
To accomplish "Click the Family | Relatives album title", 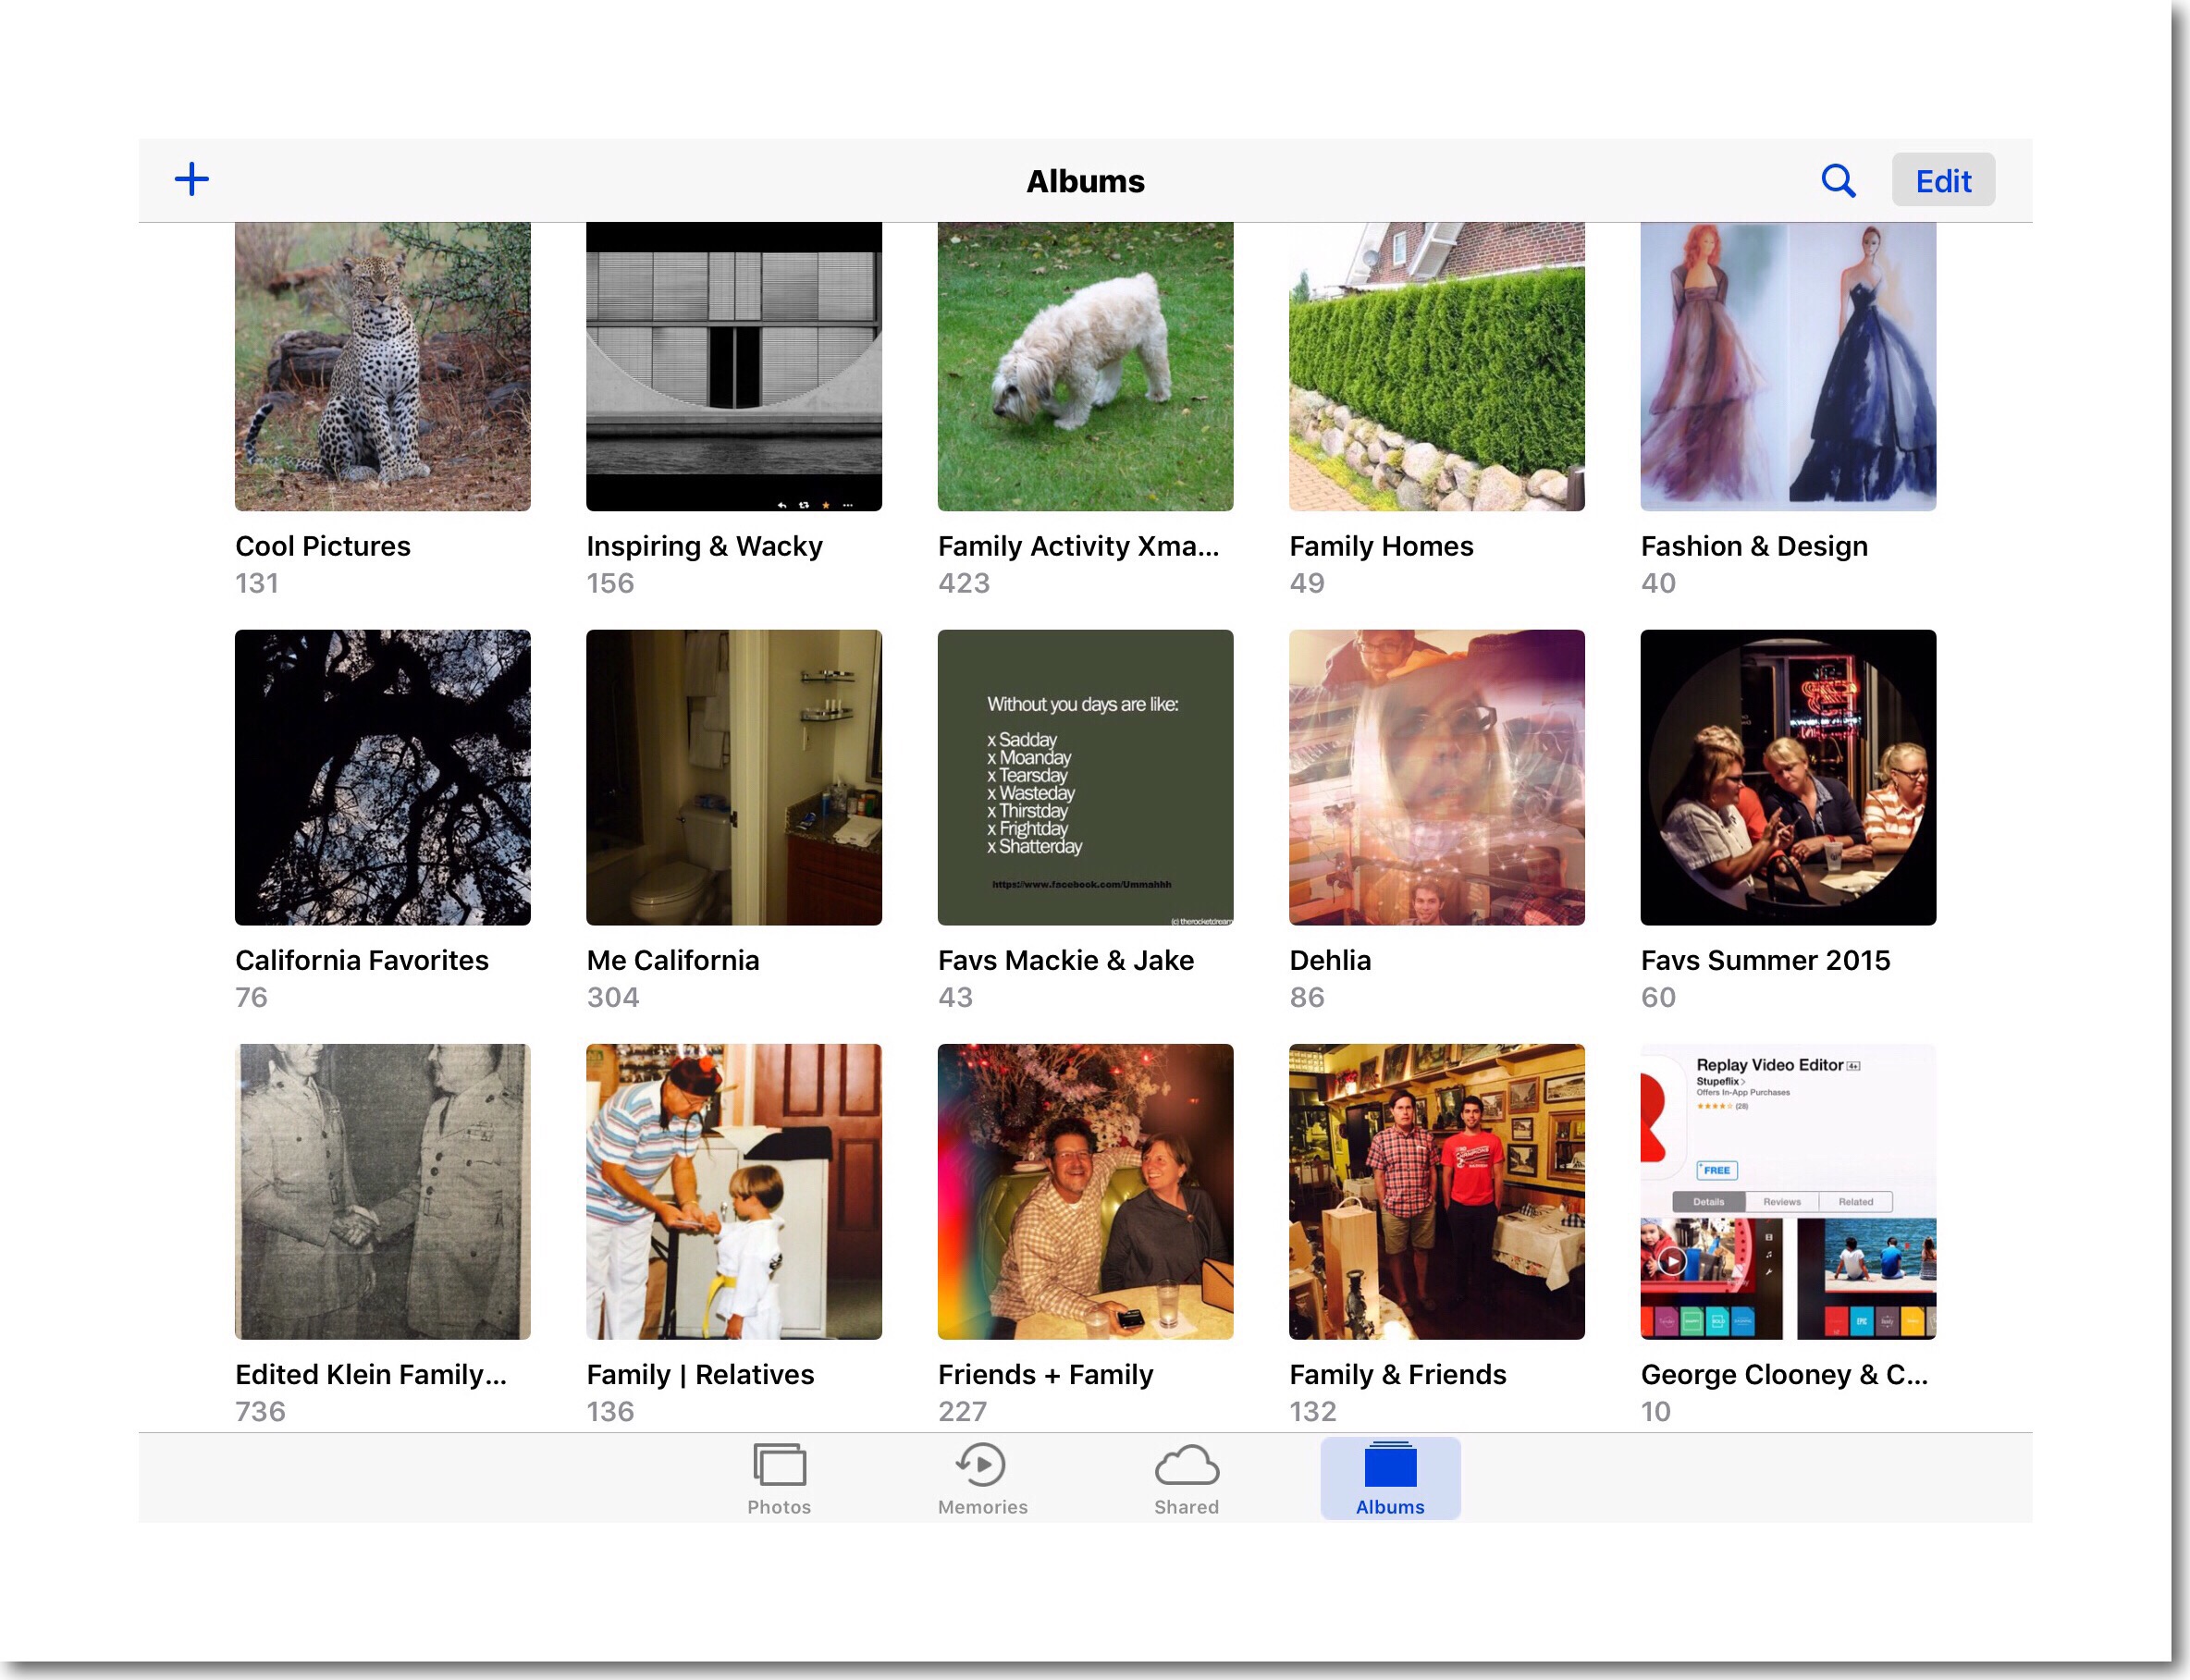I will coord(700,1374).
